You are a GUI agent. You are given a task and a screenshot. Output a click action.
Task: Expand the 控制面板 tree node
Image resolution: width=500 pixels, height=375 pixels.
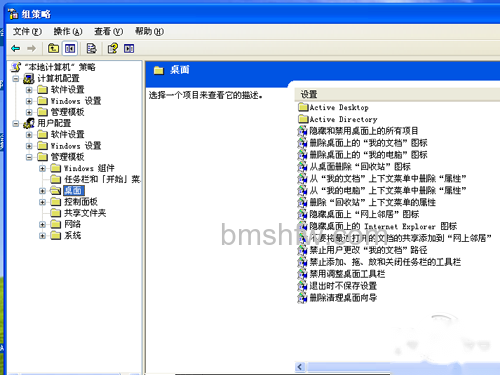(x=42, y=202)
